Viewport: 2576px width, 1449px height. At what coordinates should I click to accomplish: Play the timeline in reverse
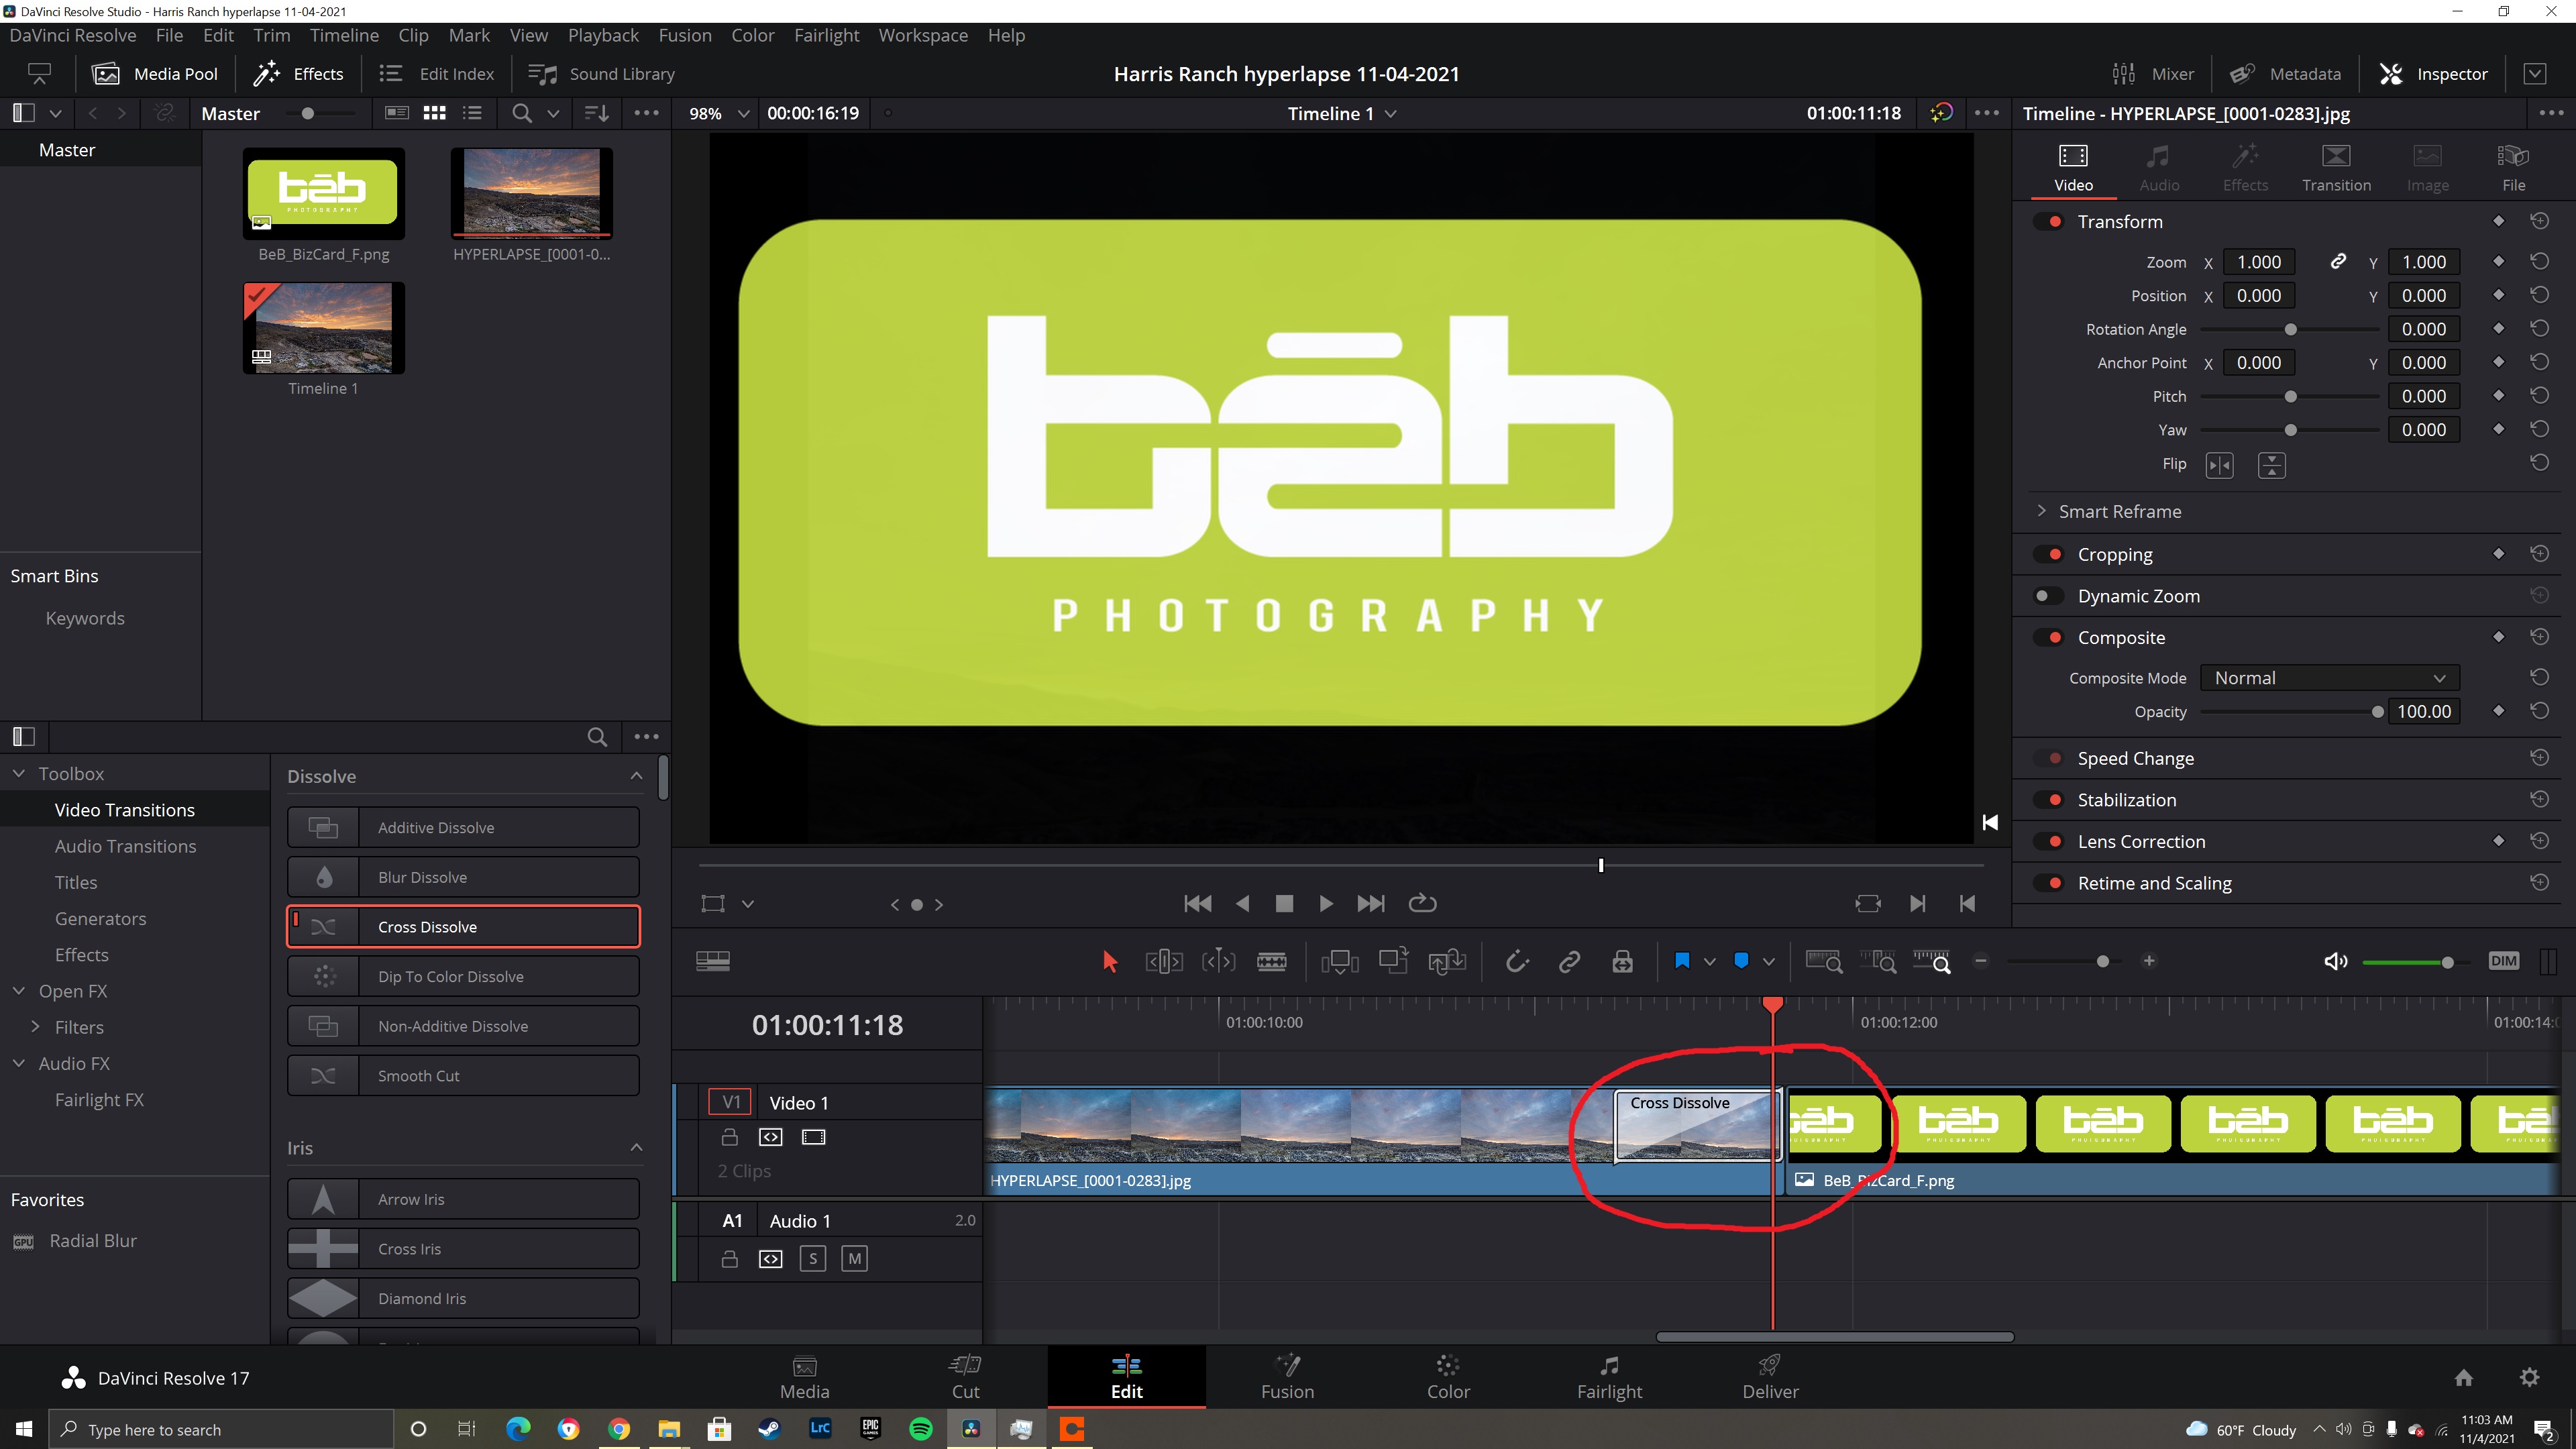coord(1242,904)
